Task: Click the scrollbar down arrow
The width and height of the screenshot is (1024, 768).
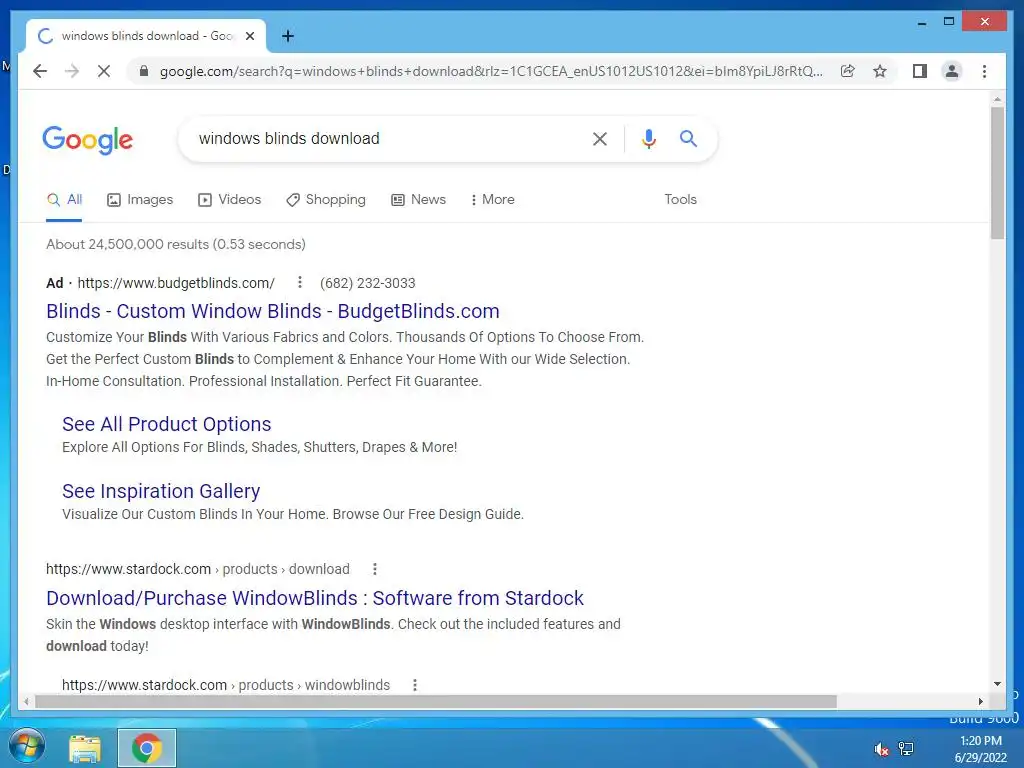Action: [997, 684]
